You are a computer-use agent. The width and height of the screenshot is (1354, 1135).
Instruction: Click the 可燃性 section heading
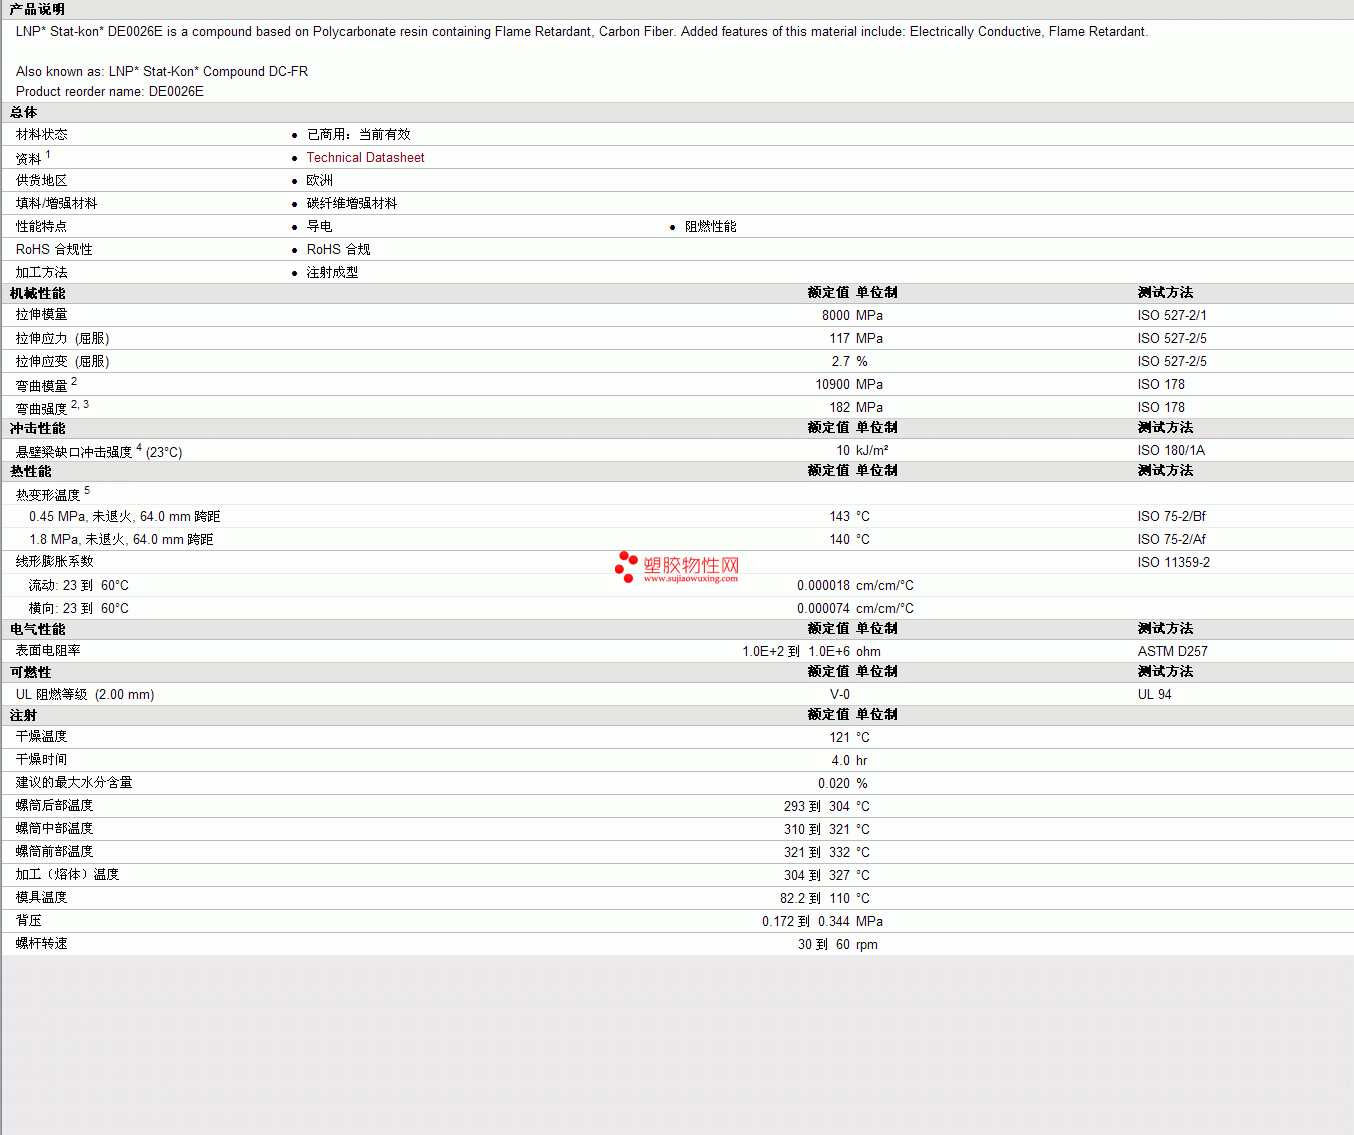tap(30, 672)
